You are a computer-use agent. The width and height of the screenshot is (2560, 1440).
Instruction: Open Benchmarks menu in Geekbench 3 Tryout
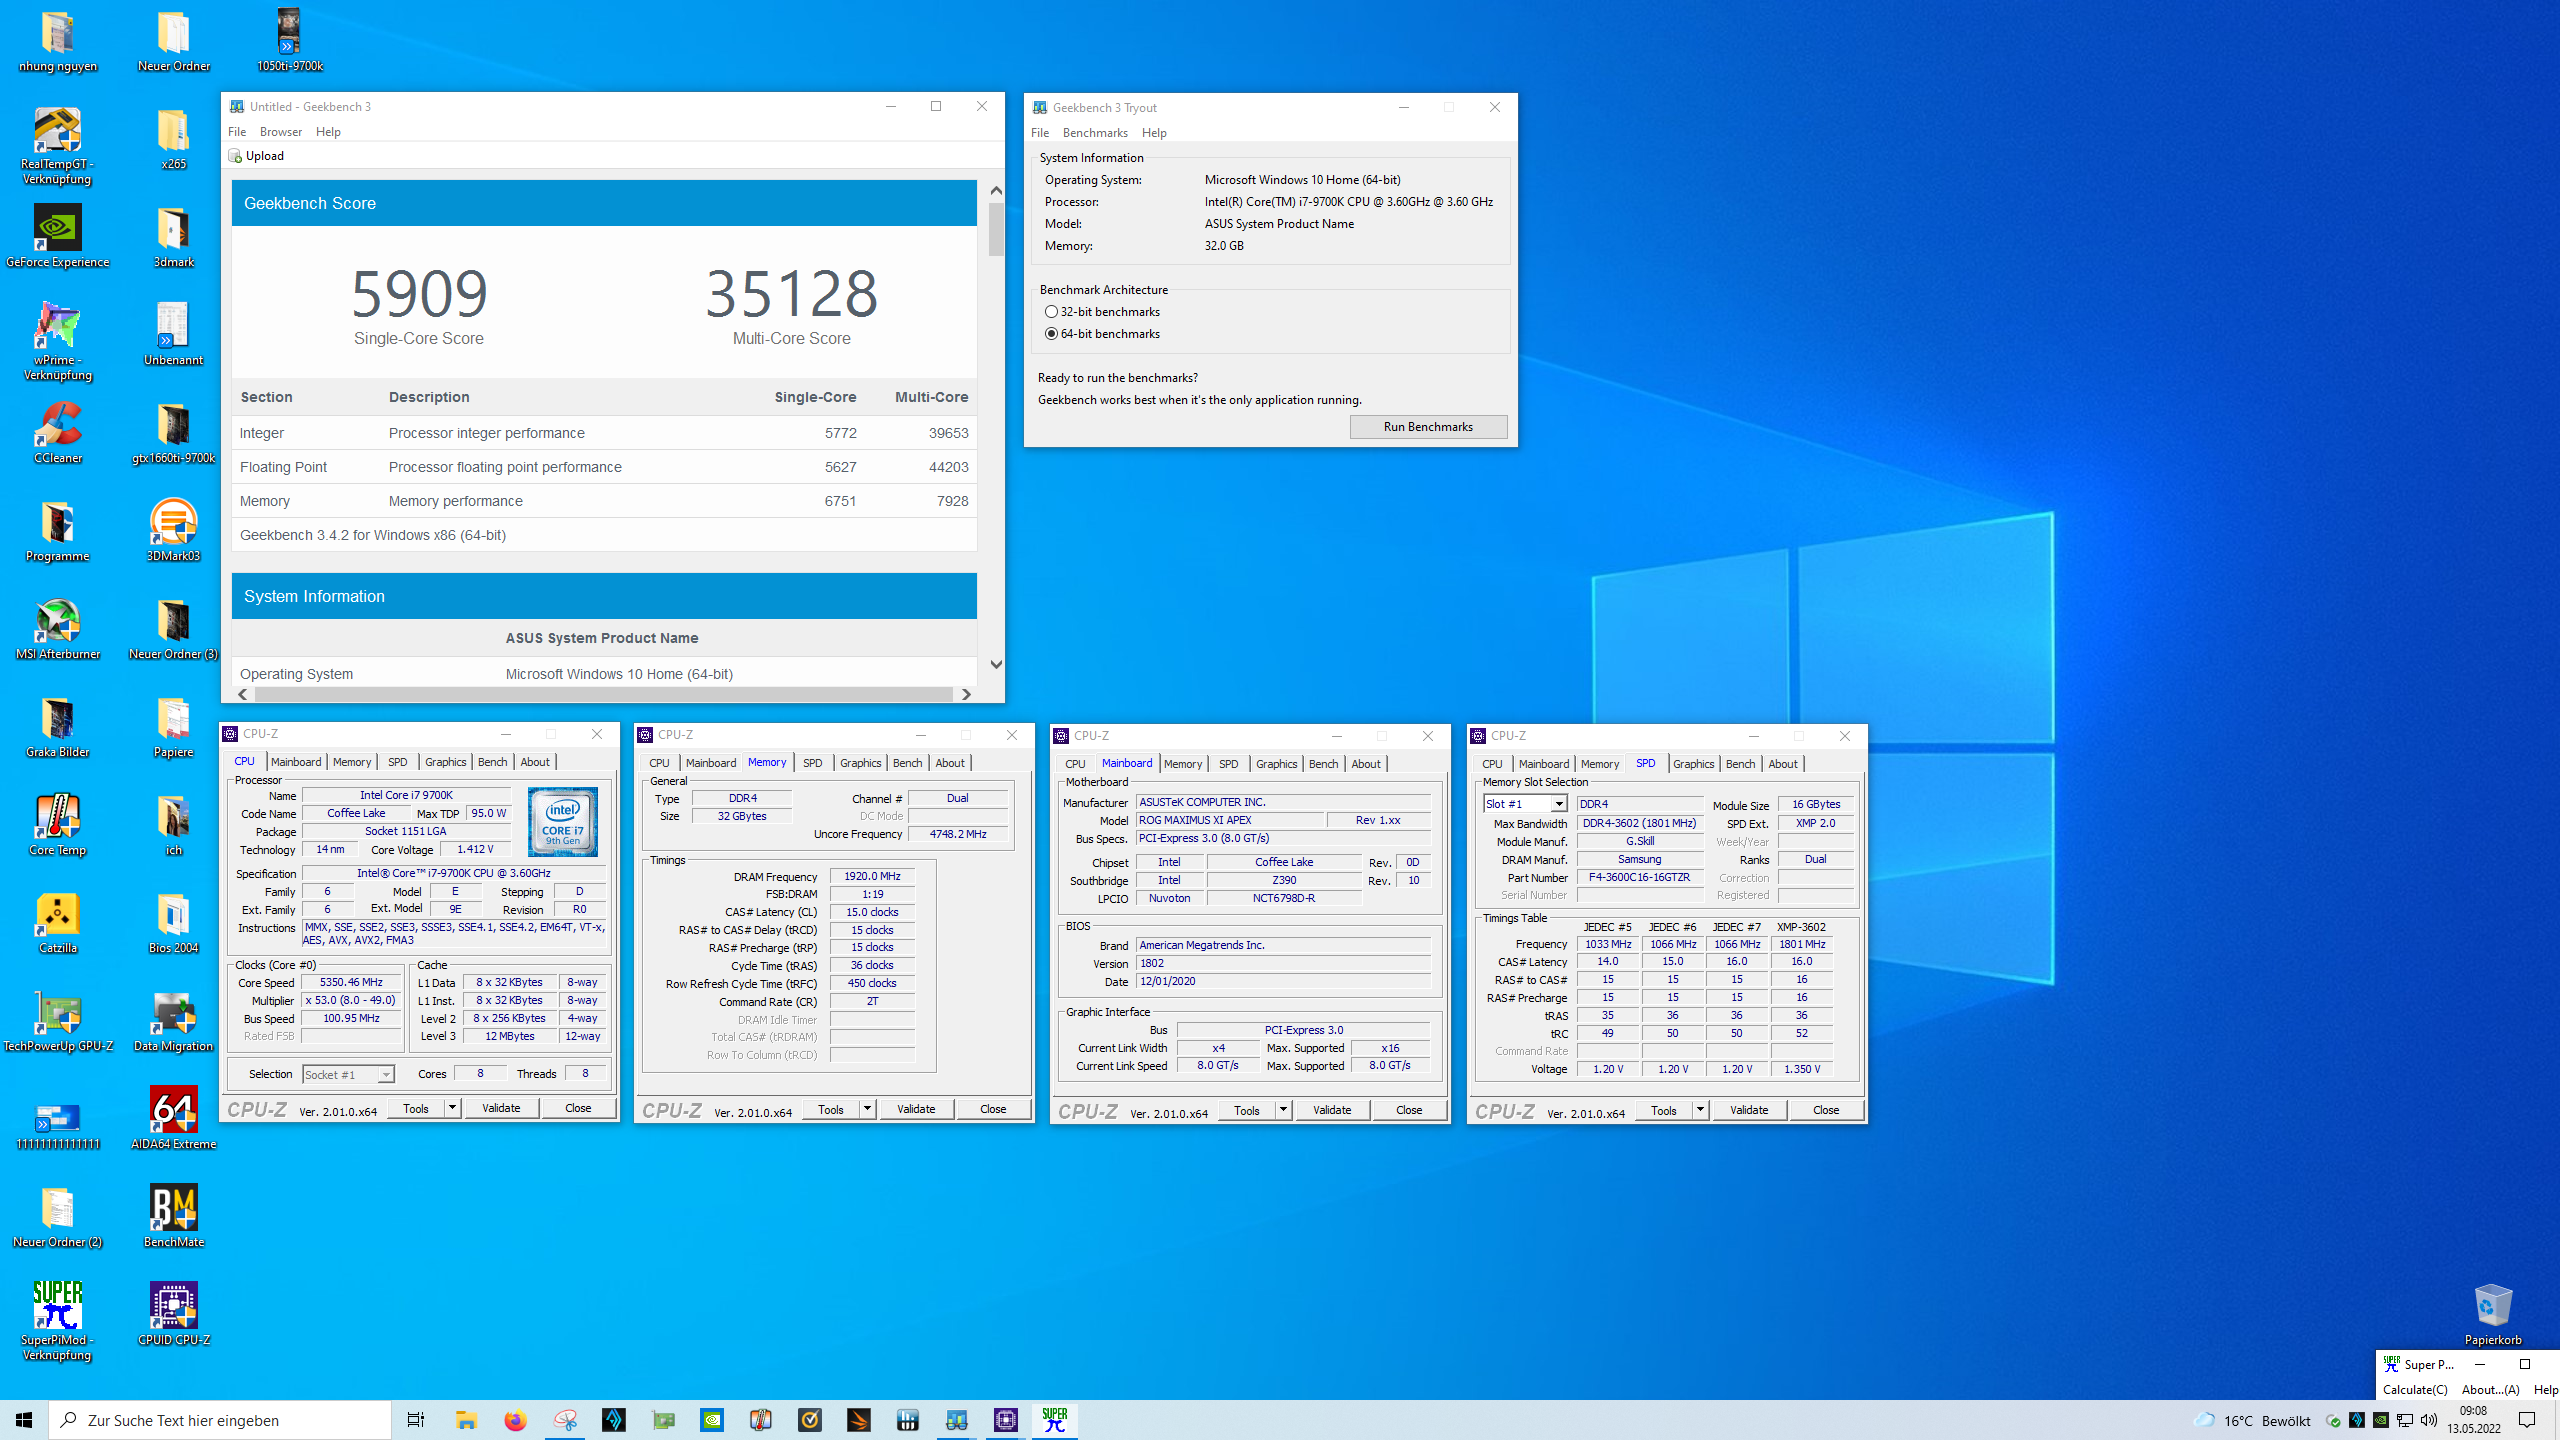pyautogui.click(x=1095, y=133)
